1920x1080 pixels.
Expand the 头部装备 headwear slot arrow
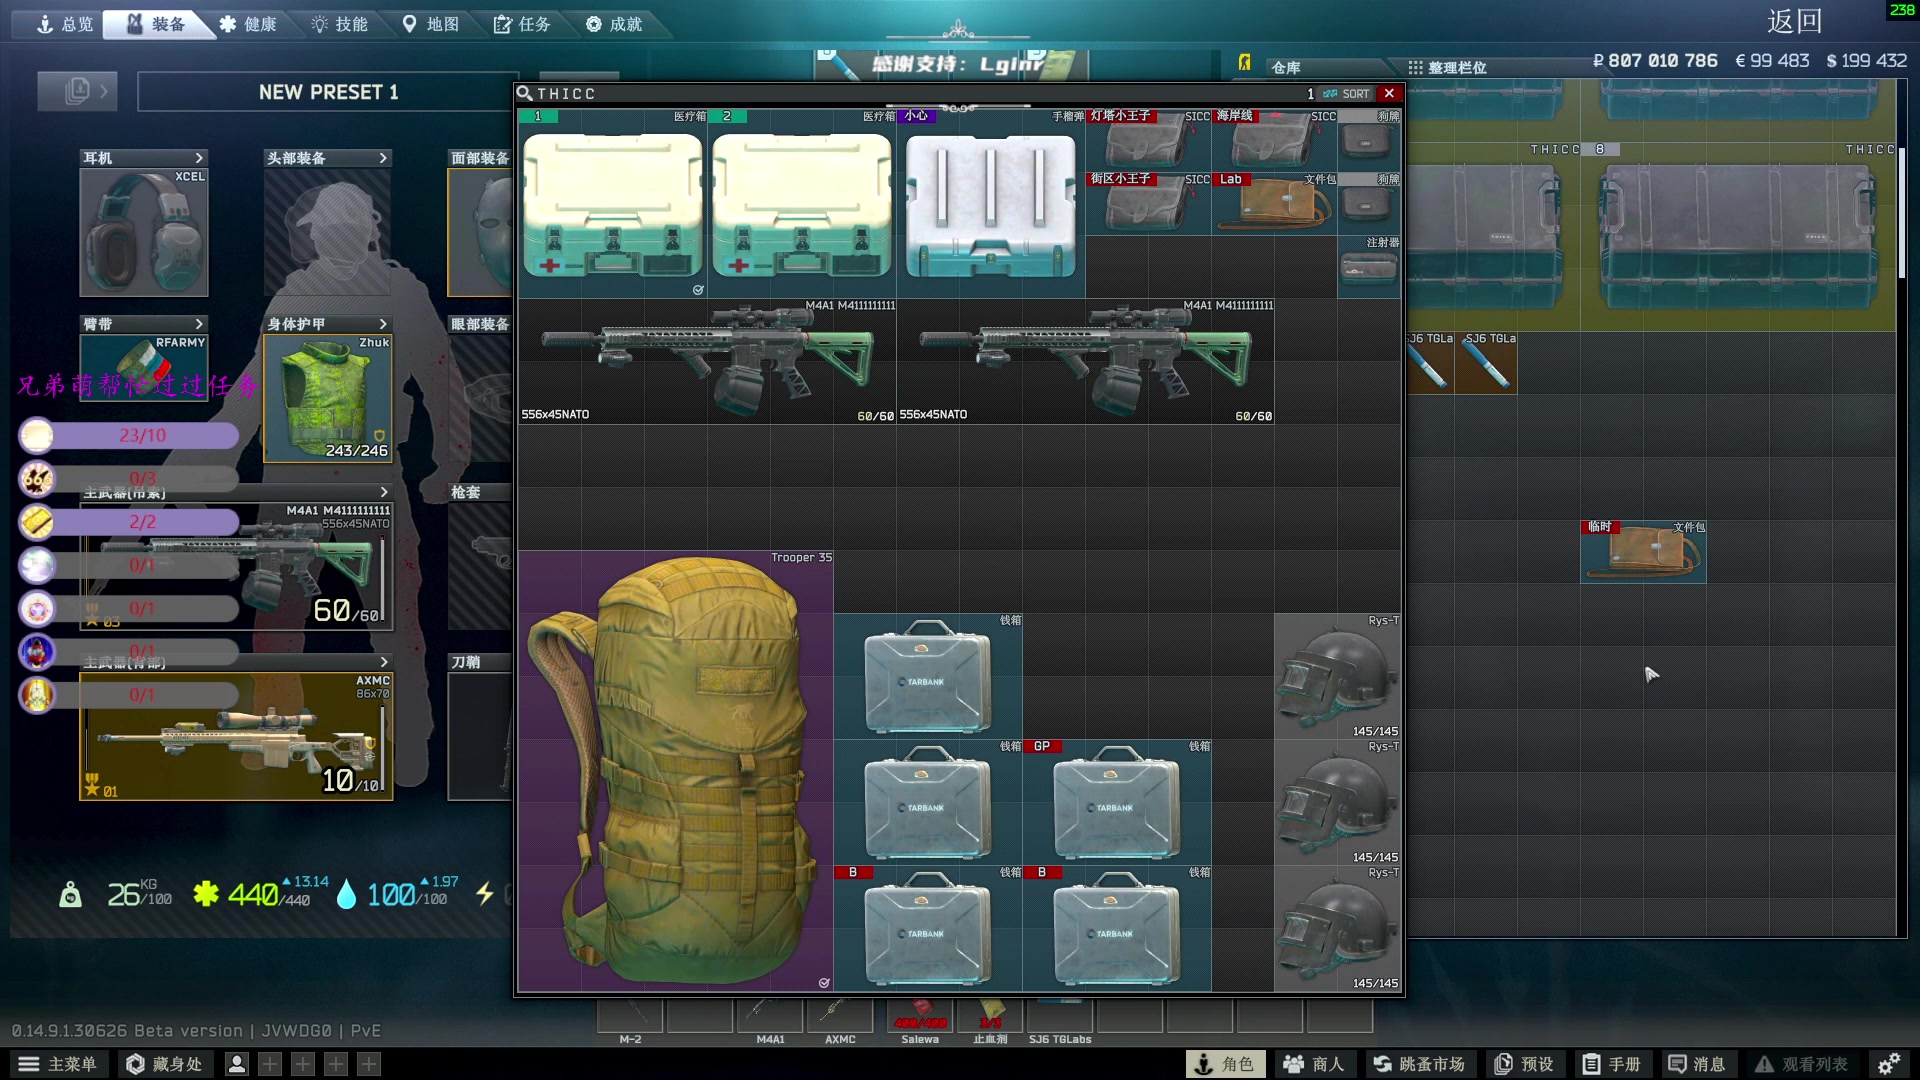[383, 158]
